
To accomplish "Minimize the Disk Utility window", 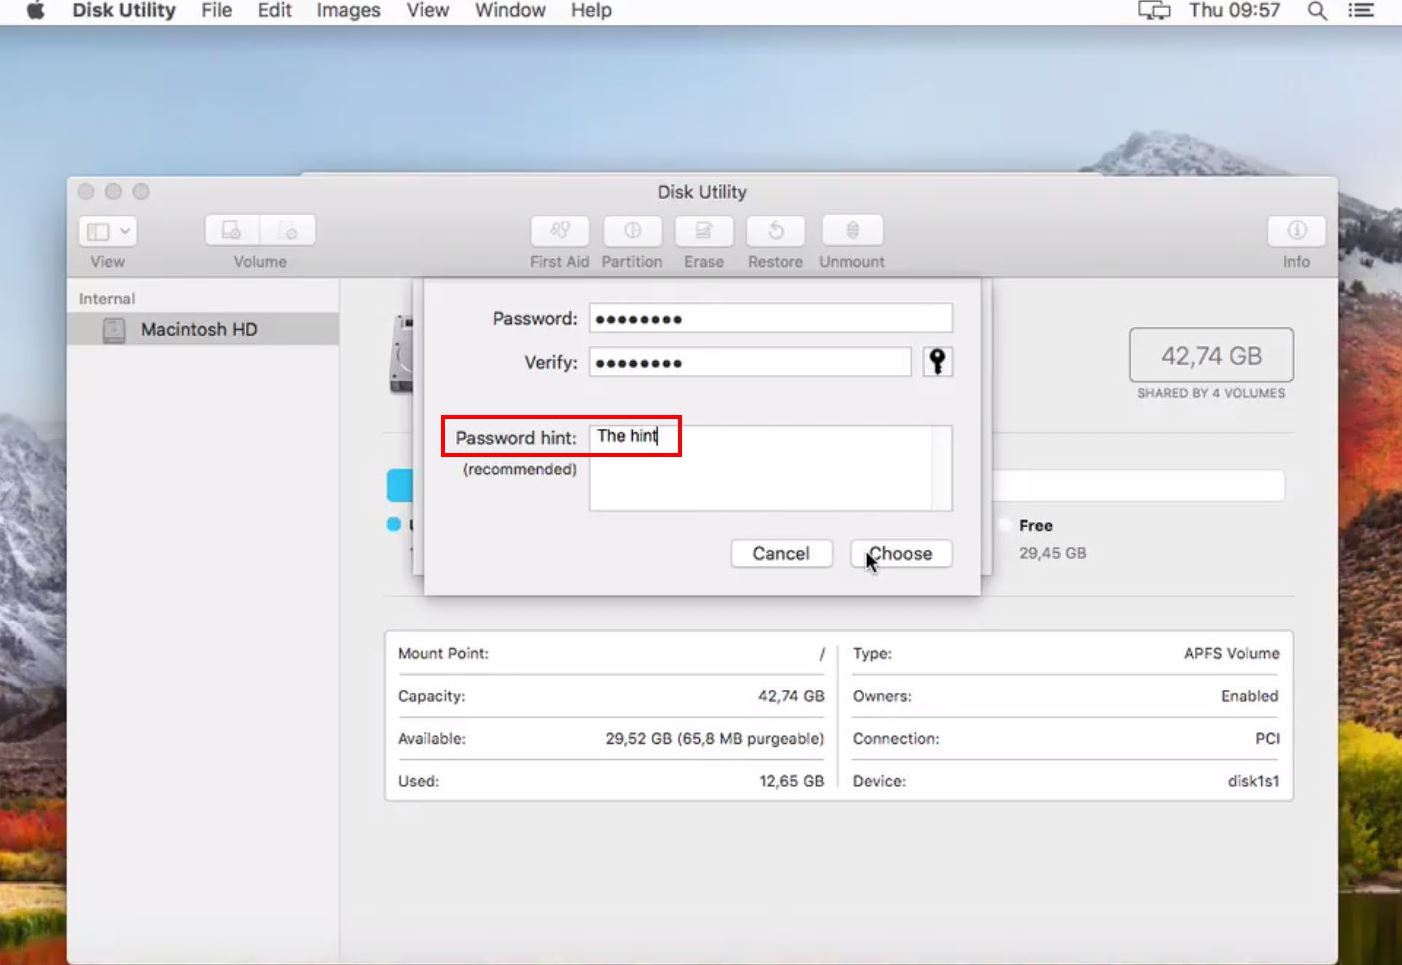I will tap(113, 191).
